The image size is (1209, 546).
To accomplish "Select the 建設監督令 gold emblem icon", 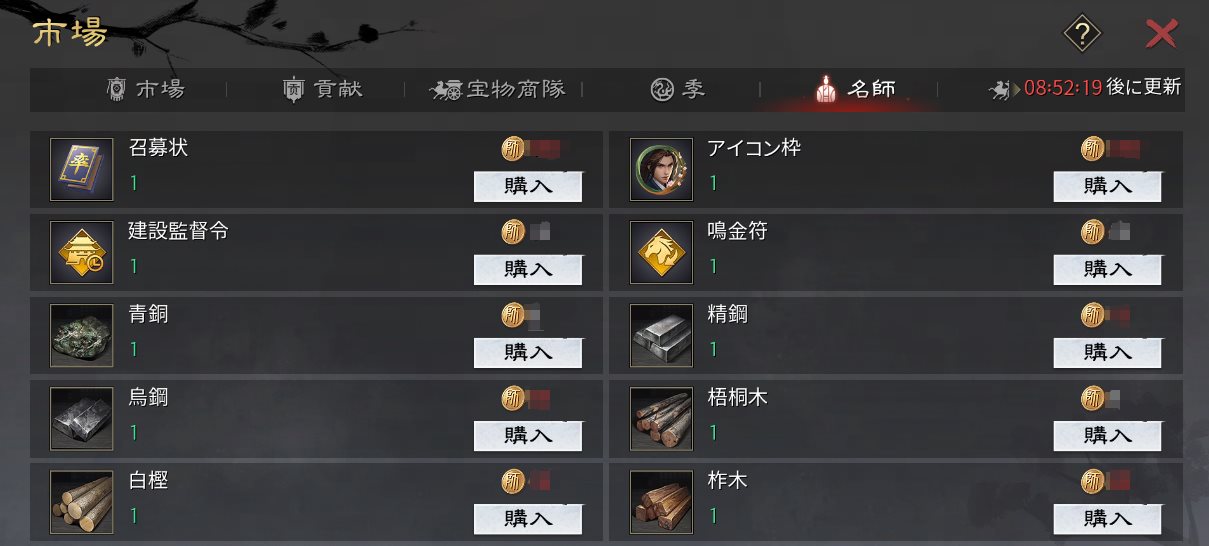I will click(x=81, y=252).
